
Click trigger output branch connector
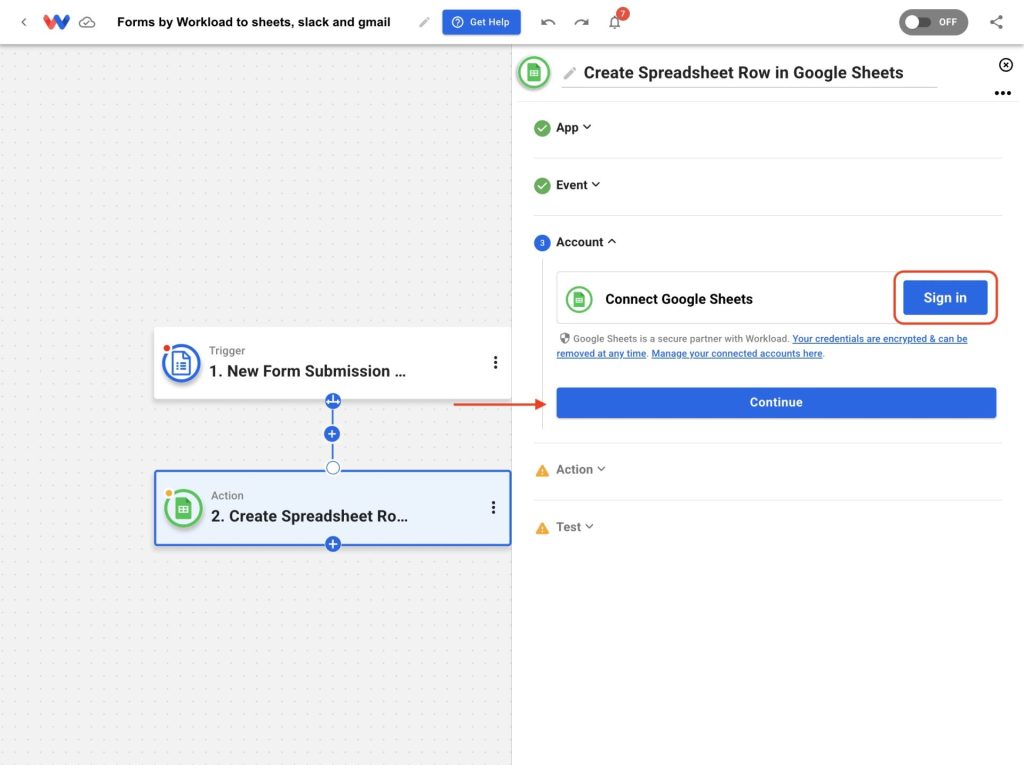click(x=332, y=400)
